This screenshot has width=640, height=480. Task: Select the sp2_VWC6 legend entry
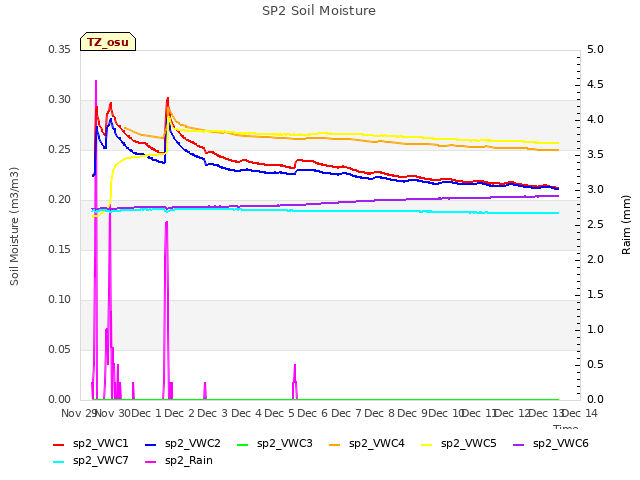tap(551, 444)
